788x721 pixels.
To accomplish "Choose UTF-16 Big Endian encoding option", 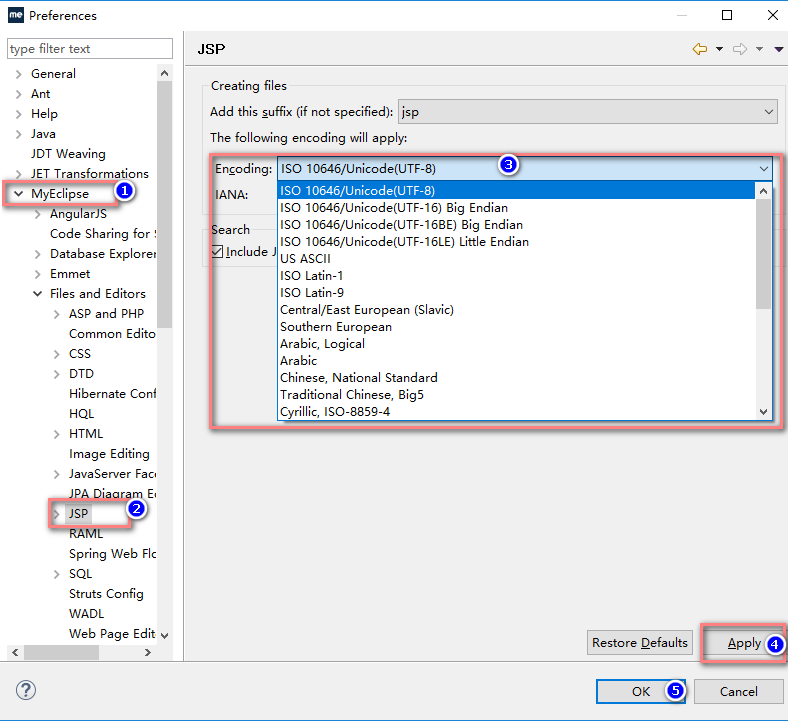I will (516, 208).
